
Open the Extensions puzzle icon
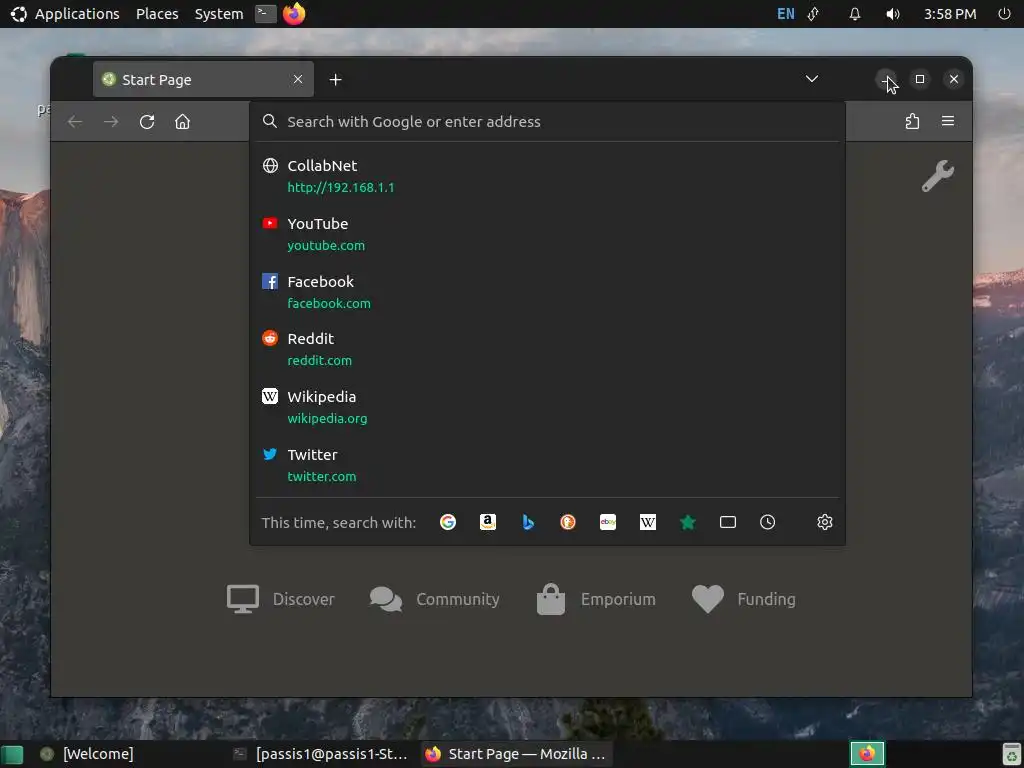click(x=912, y=121)
